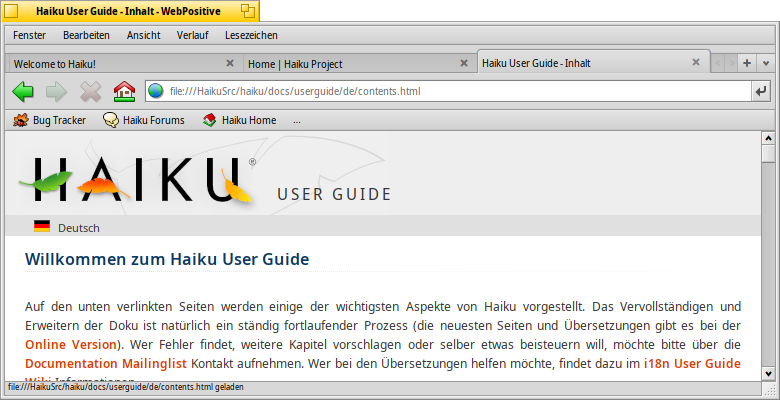Screen dimensions: 780x400
Task: Open a new tab with plus button
Action: coord(747,63)
